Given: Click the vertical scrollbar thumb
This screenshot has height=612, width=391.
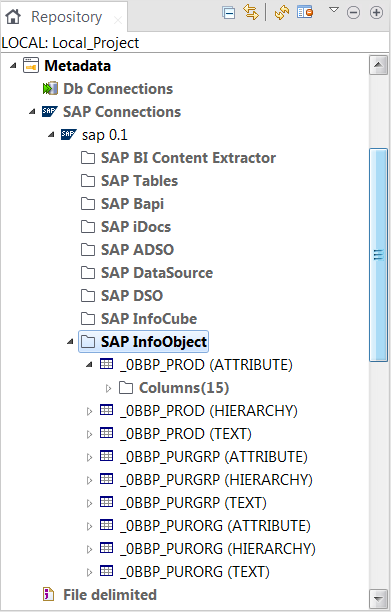Looking at the screenshot, I should (378, 255).
